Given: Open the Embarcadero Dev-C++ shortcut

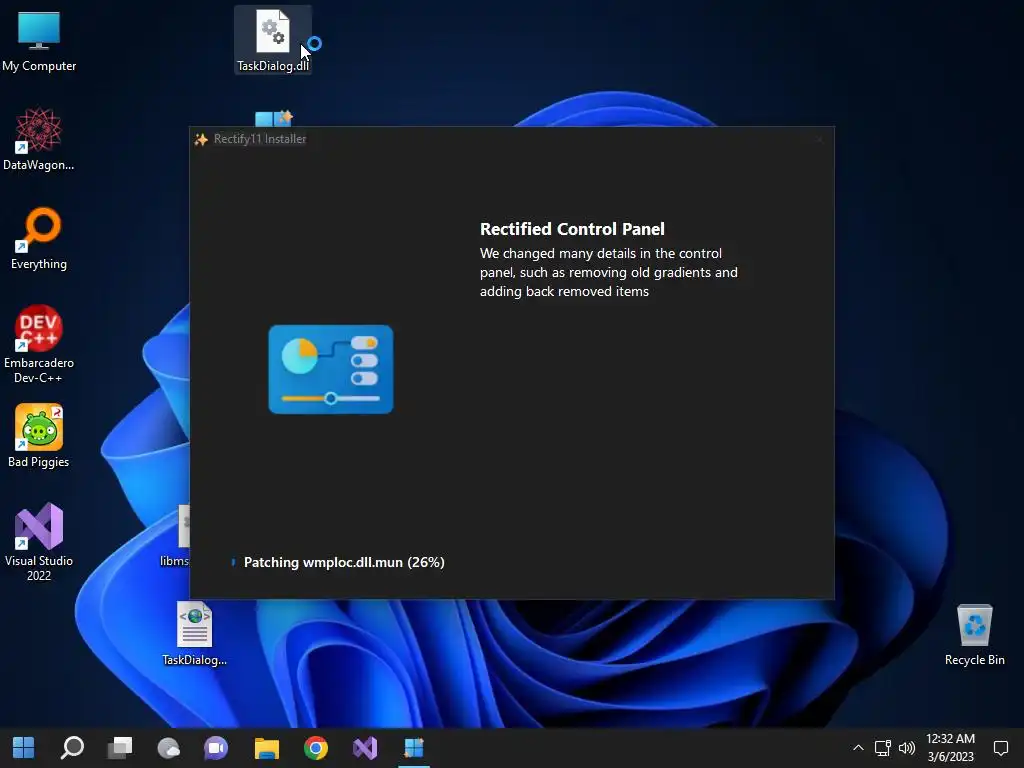Looking at the screenshot, I should pyautogui.click(x=39, y=344).
